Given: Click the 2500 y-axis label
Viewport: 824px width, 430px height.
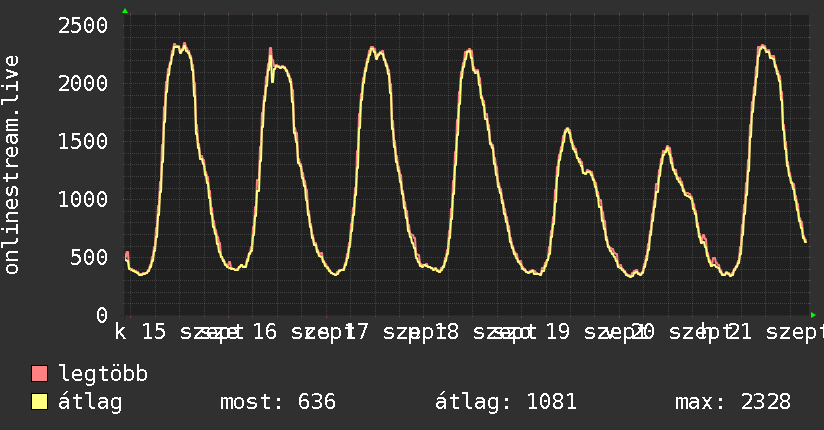Looking at the screenshot, I should (83, 25).
